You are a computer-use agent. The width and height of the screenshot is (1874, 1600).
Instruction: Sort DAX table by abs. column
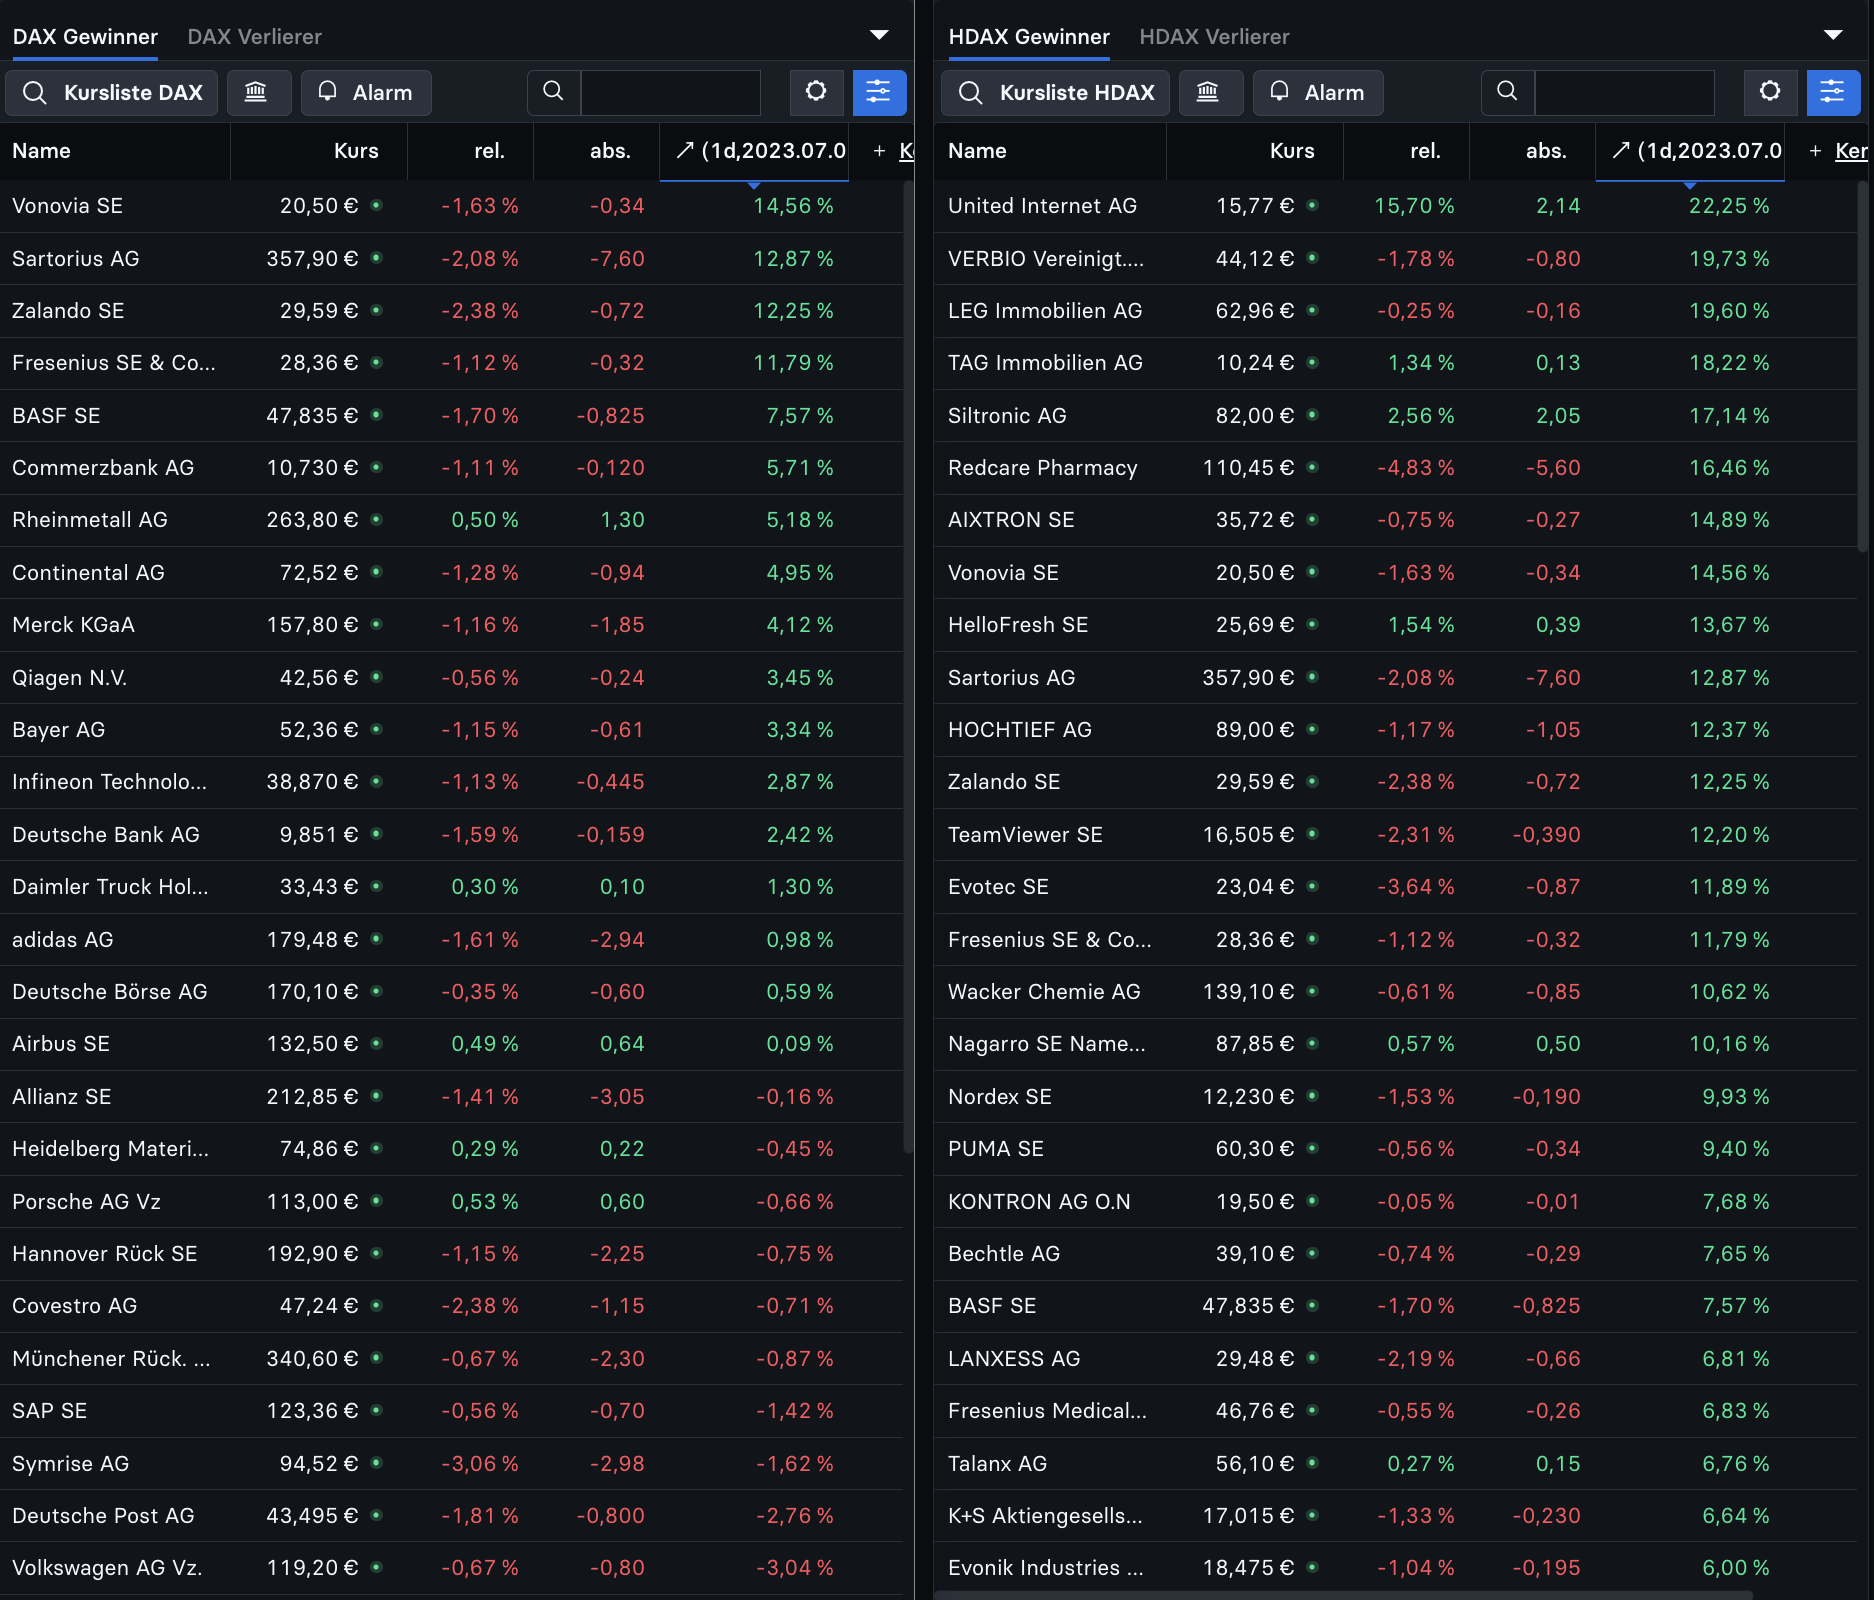click(596, 151)
